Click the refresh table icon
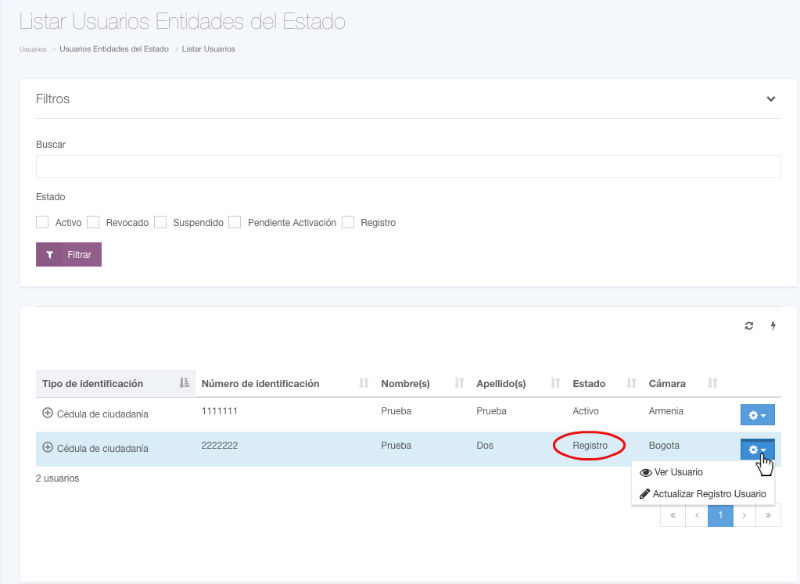The image size is (800, 584). 749,326
